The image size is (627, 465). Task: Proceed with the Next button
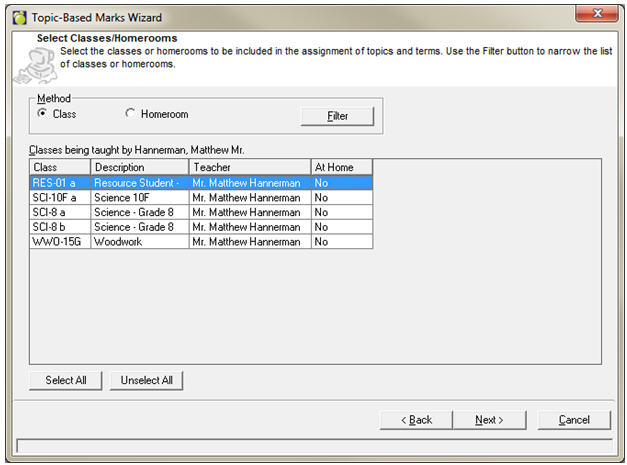pos(489,419)
